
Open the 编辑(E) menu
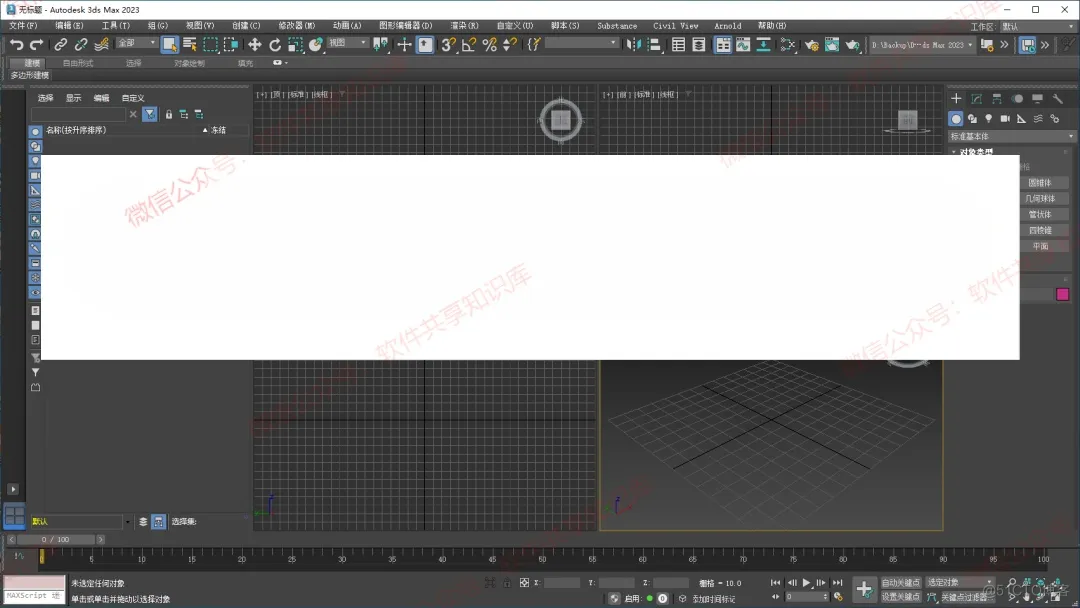[69, 25]
